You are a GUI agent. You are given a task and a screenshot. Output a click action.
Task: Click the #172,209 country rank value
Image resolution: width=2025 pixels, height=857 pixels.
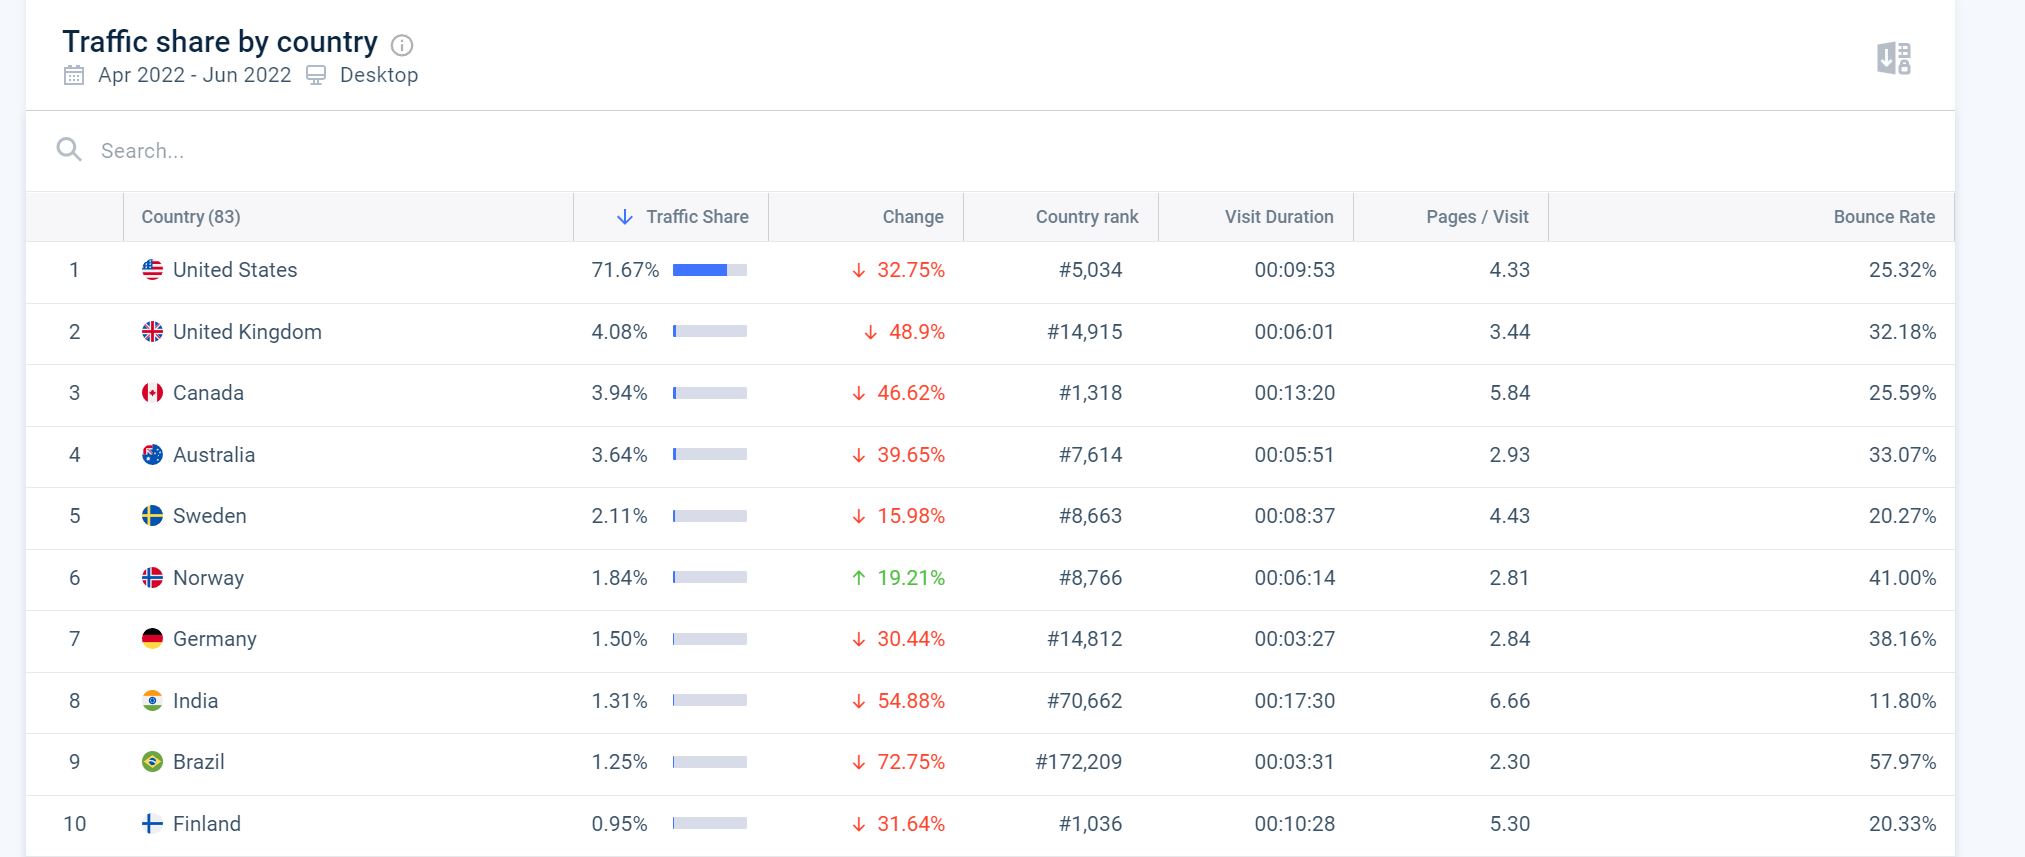point(1079,762)
